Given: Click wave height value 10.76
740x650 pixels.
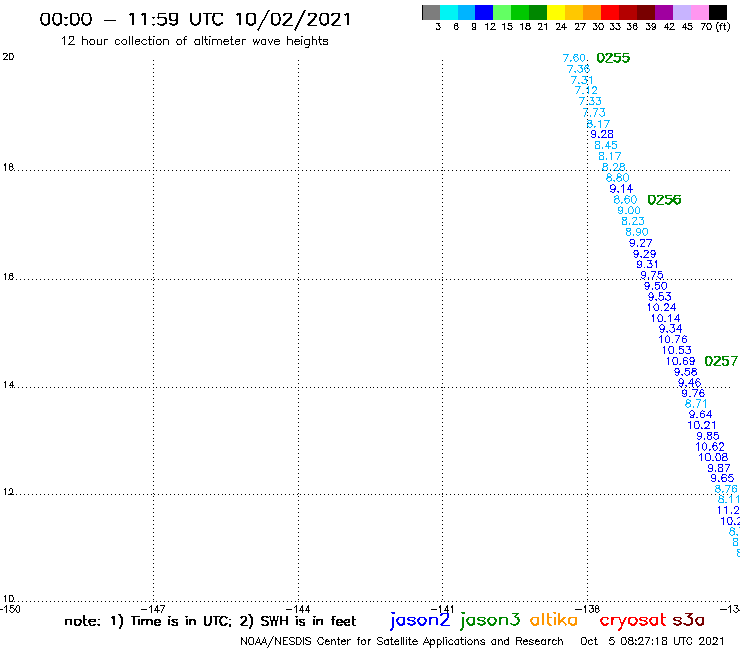Looking at the screenshot, I should click(x=673, y=339).
